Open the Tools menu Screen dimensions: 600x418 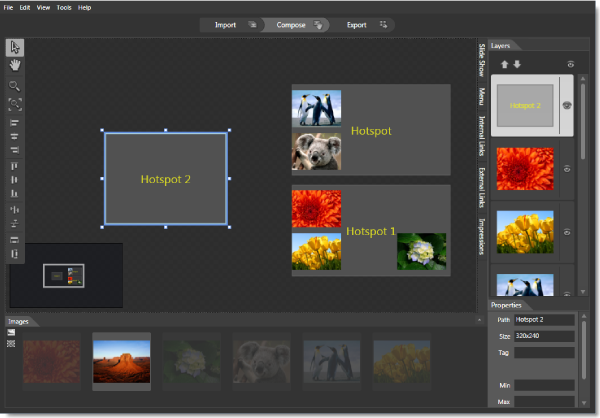click(64, 7)
